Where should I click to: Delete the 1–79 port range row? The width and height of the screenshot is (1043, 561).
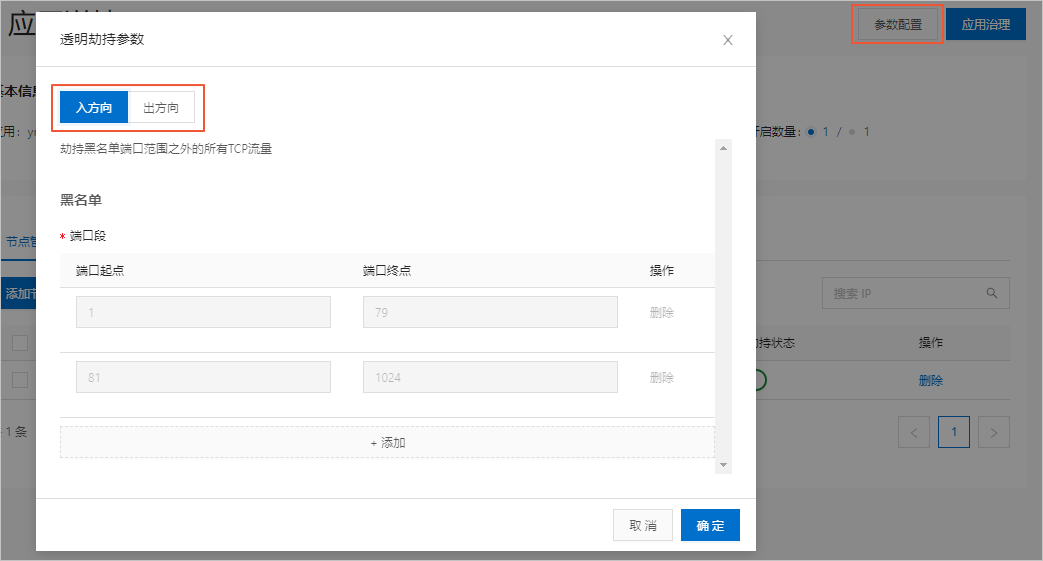click(662, 312)
